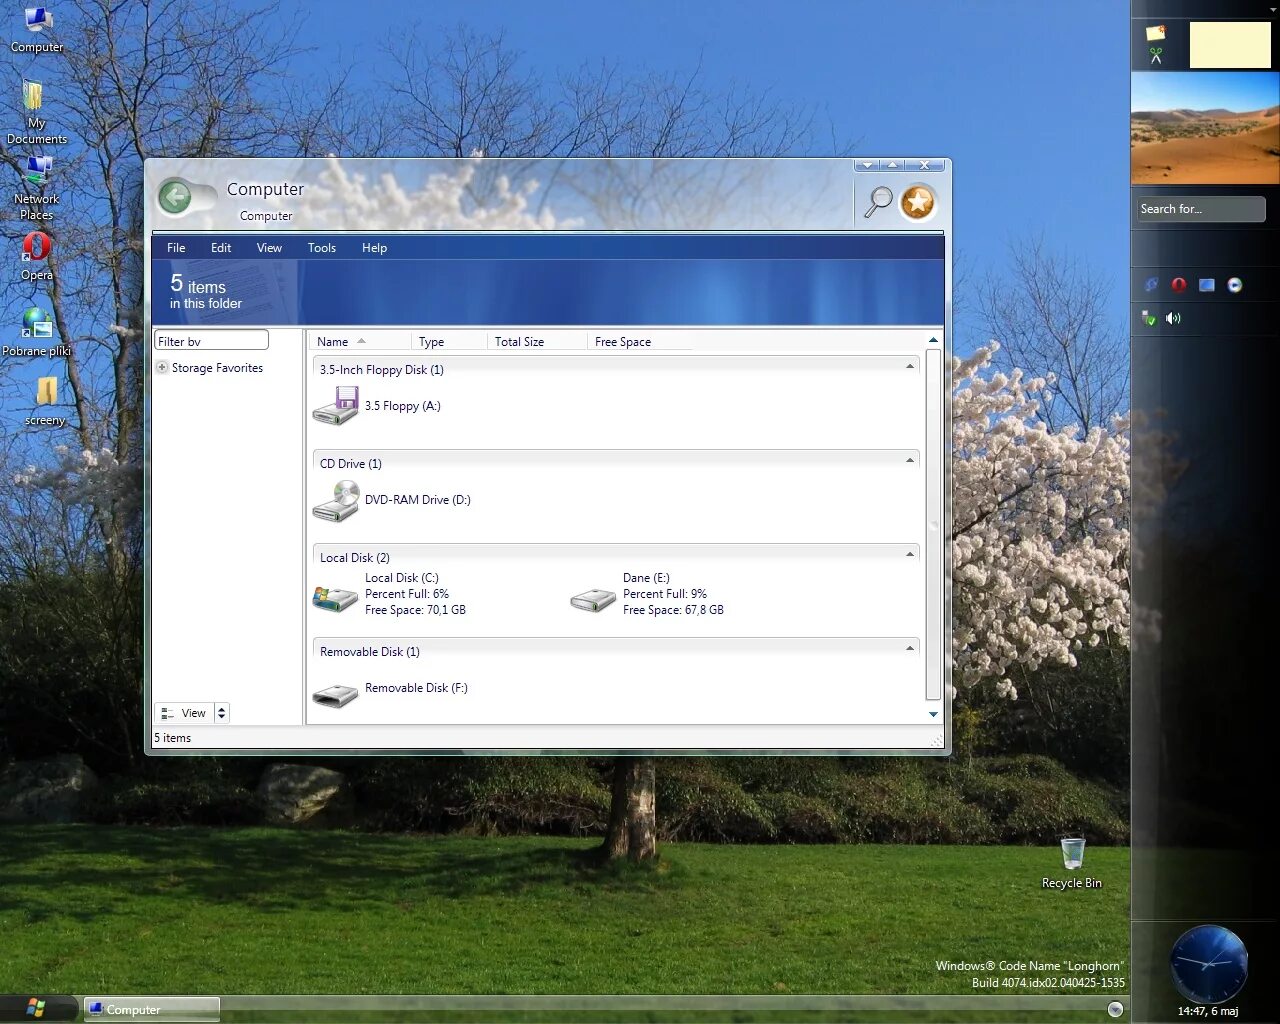1280x1024 pixels.
Task: Click the Computer taskbar button
Action: (151, 1010)
